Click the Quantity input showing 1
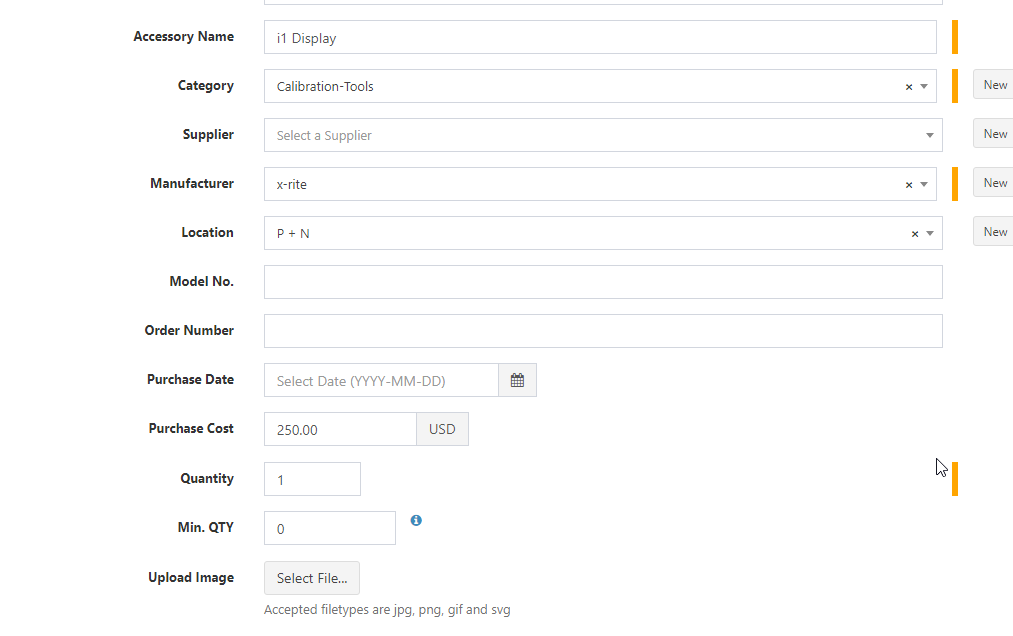1013x636 pixels. click(x=312, y=478)
